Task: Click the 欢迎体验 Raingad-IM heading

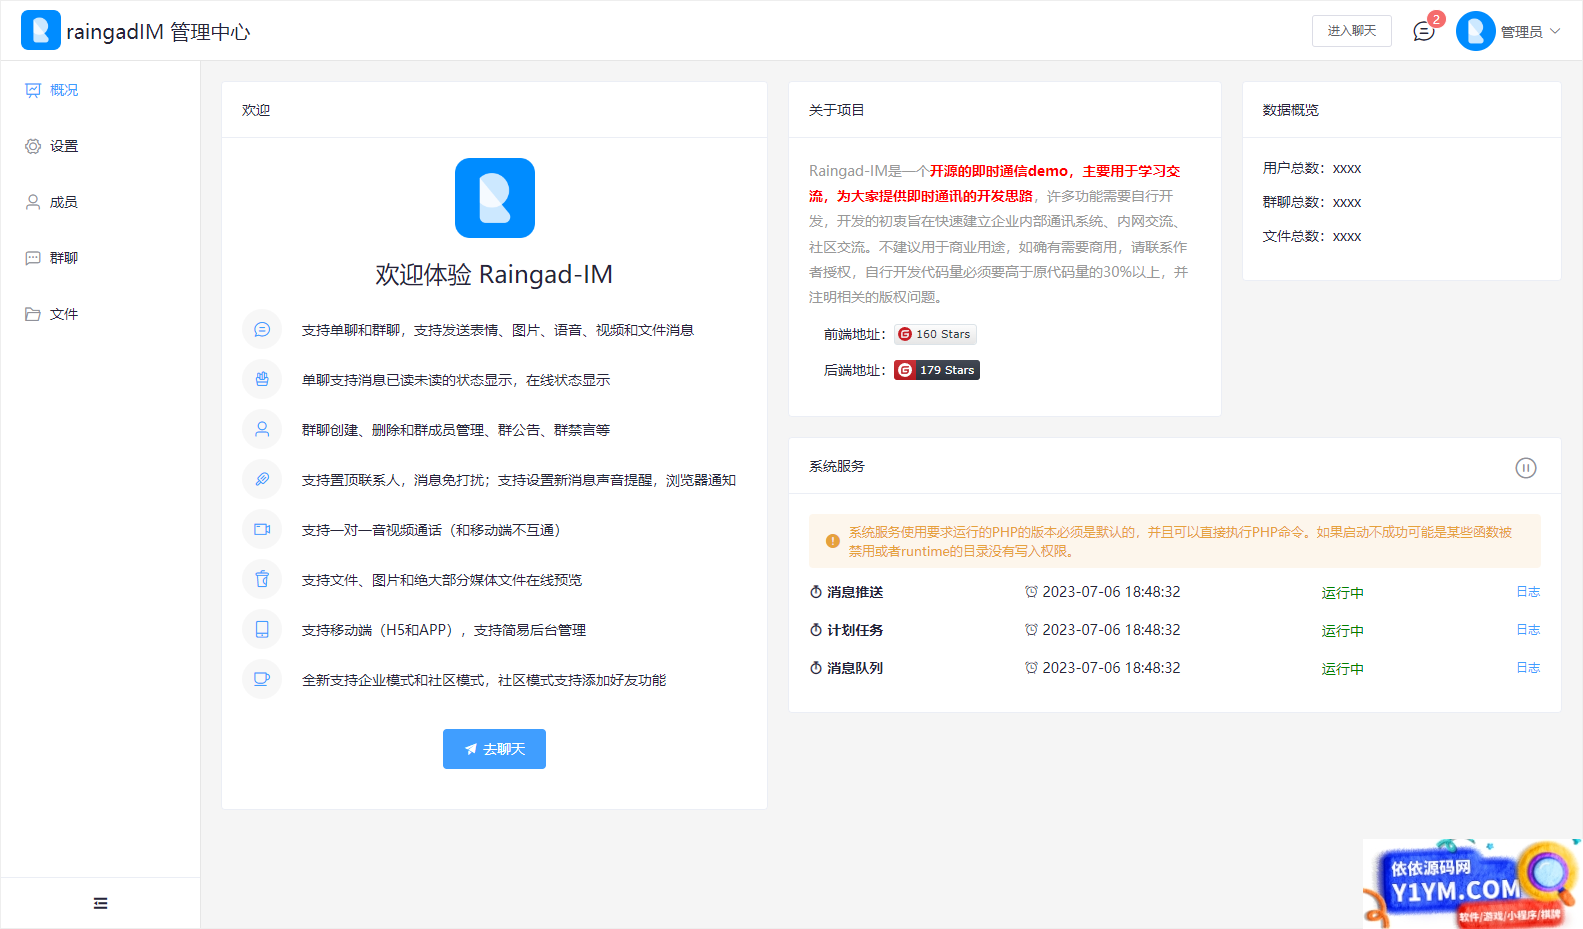Action: point(494,274)
